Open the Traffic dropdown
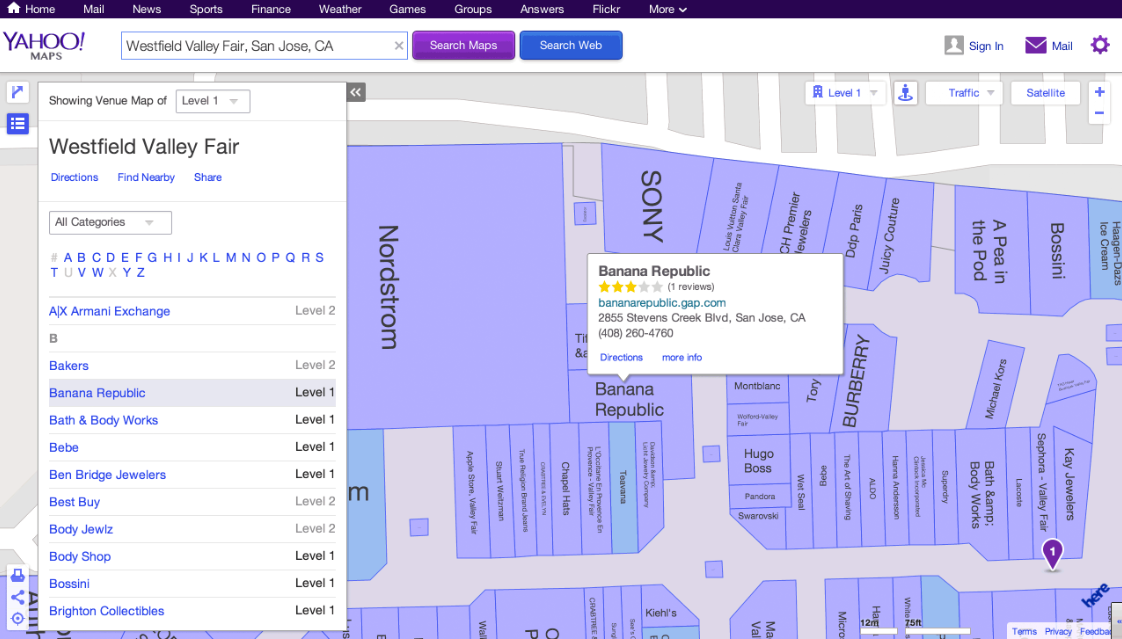The width and height of the screenshot is (1122, 639). tap(963, 93)
